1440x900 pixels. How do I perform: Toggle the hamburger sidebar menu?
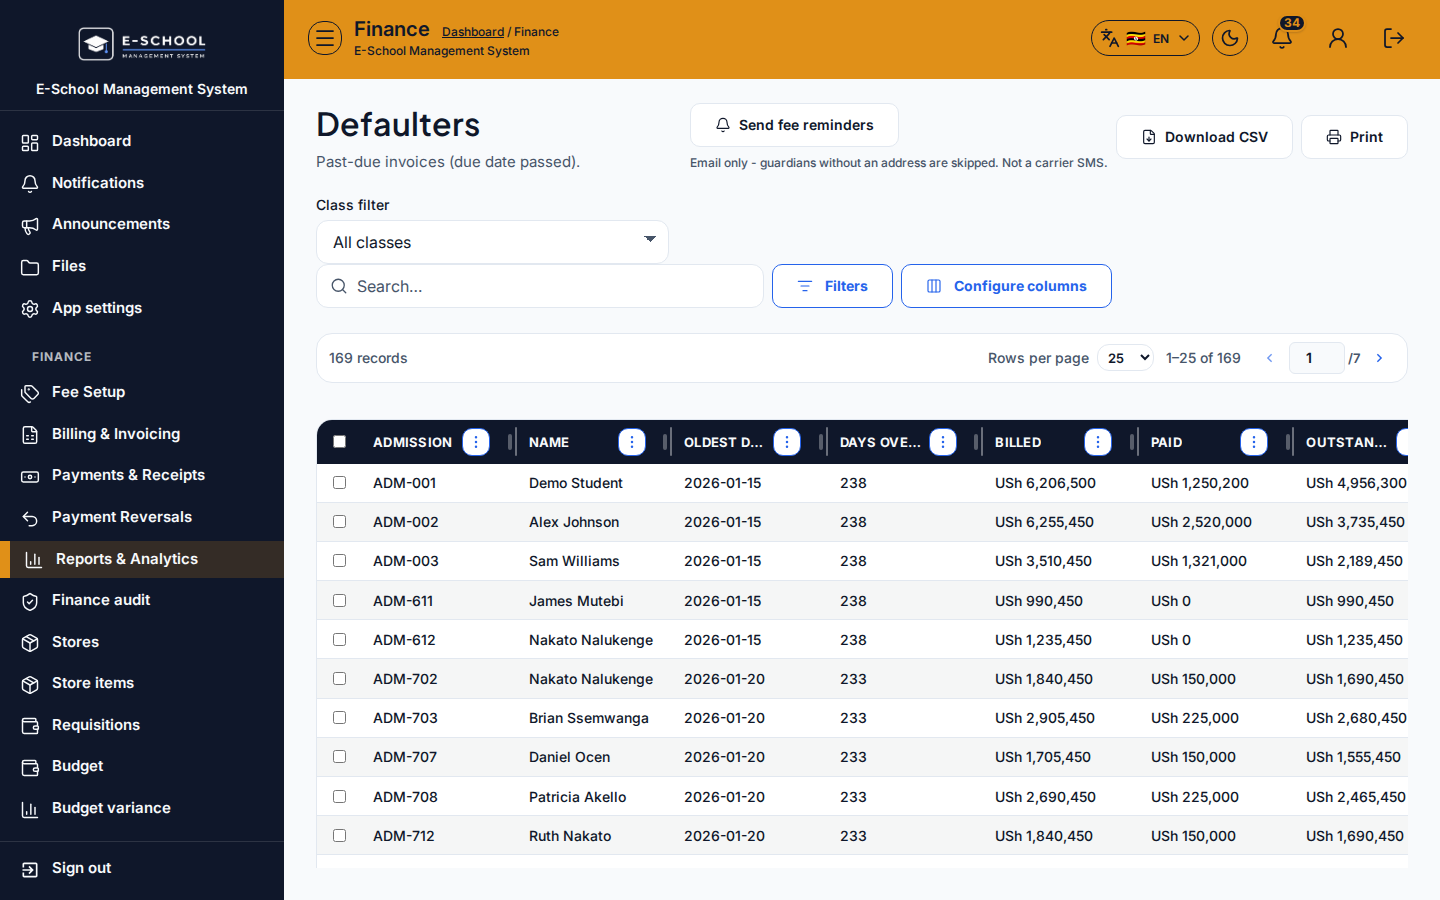click(325, 38)
